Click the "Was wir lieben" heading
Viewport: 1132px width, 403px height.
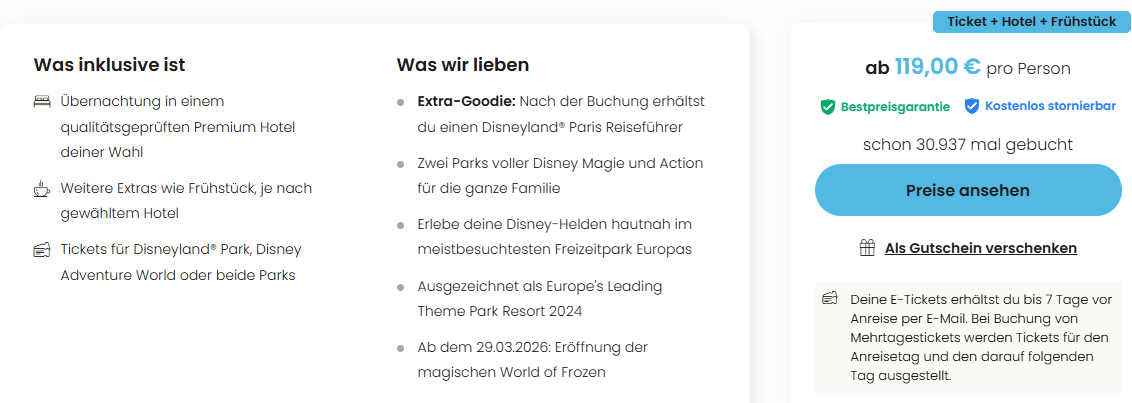[x=463, y=65]
